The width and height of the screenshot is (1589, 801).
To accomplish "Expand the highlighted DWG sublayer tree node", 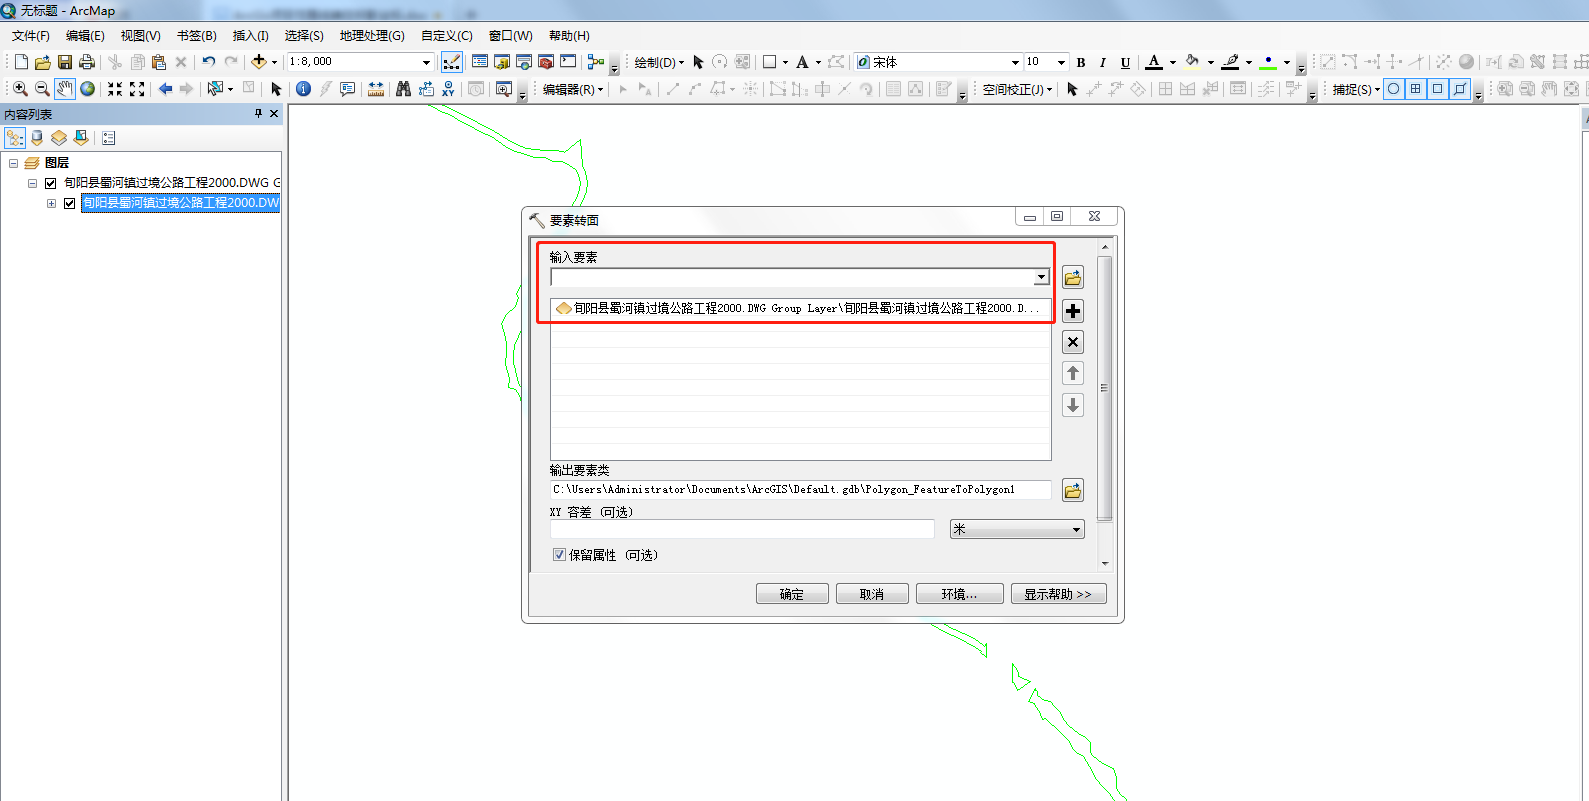I will [51, 203].
